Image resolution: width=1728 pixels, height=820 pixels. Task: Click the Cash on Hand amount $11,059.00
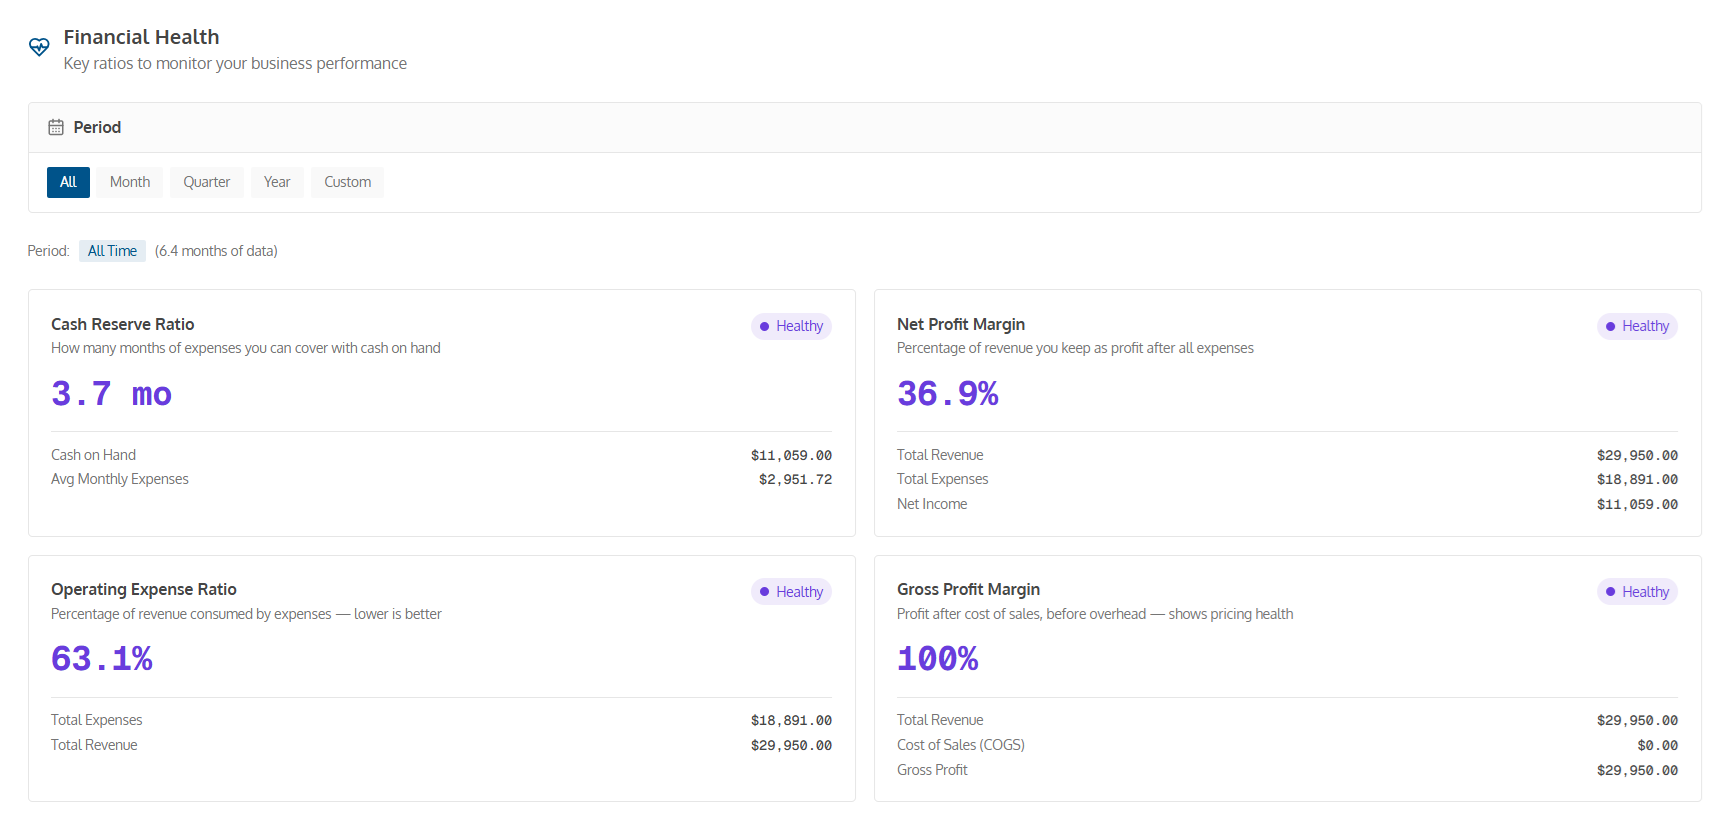pos(791,456)
